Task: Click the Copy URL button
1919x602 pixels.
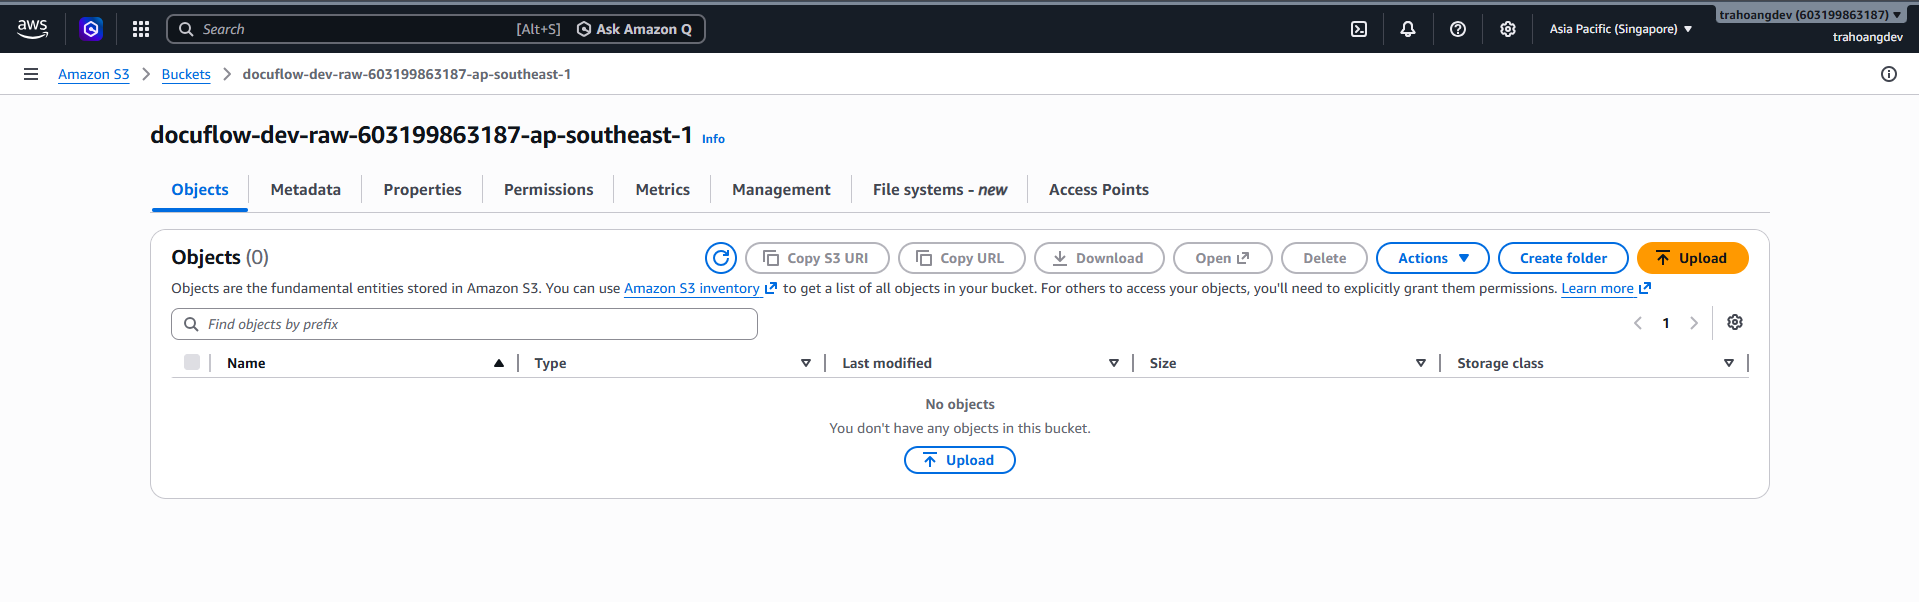Action: pyautogui.click(x=962, y=258)
